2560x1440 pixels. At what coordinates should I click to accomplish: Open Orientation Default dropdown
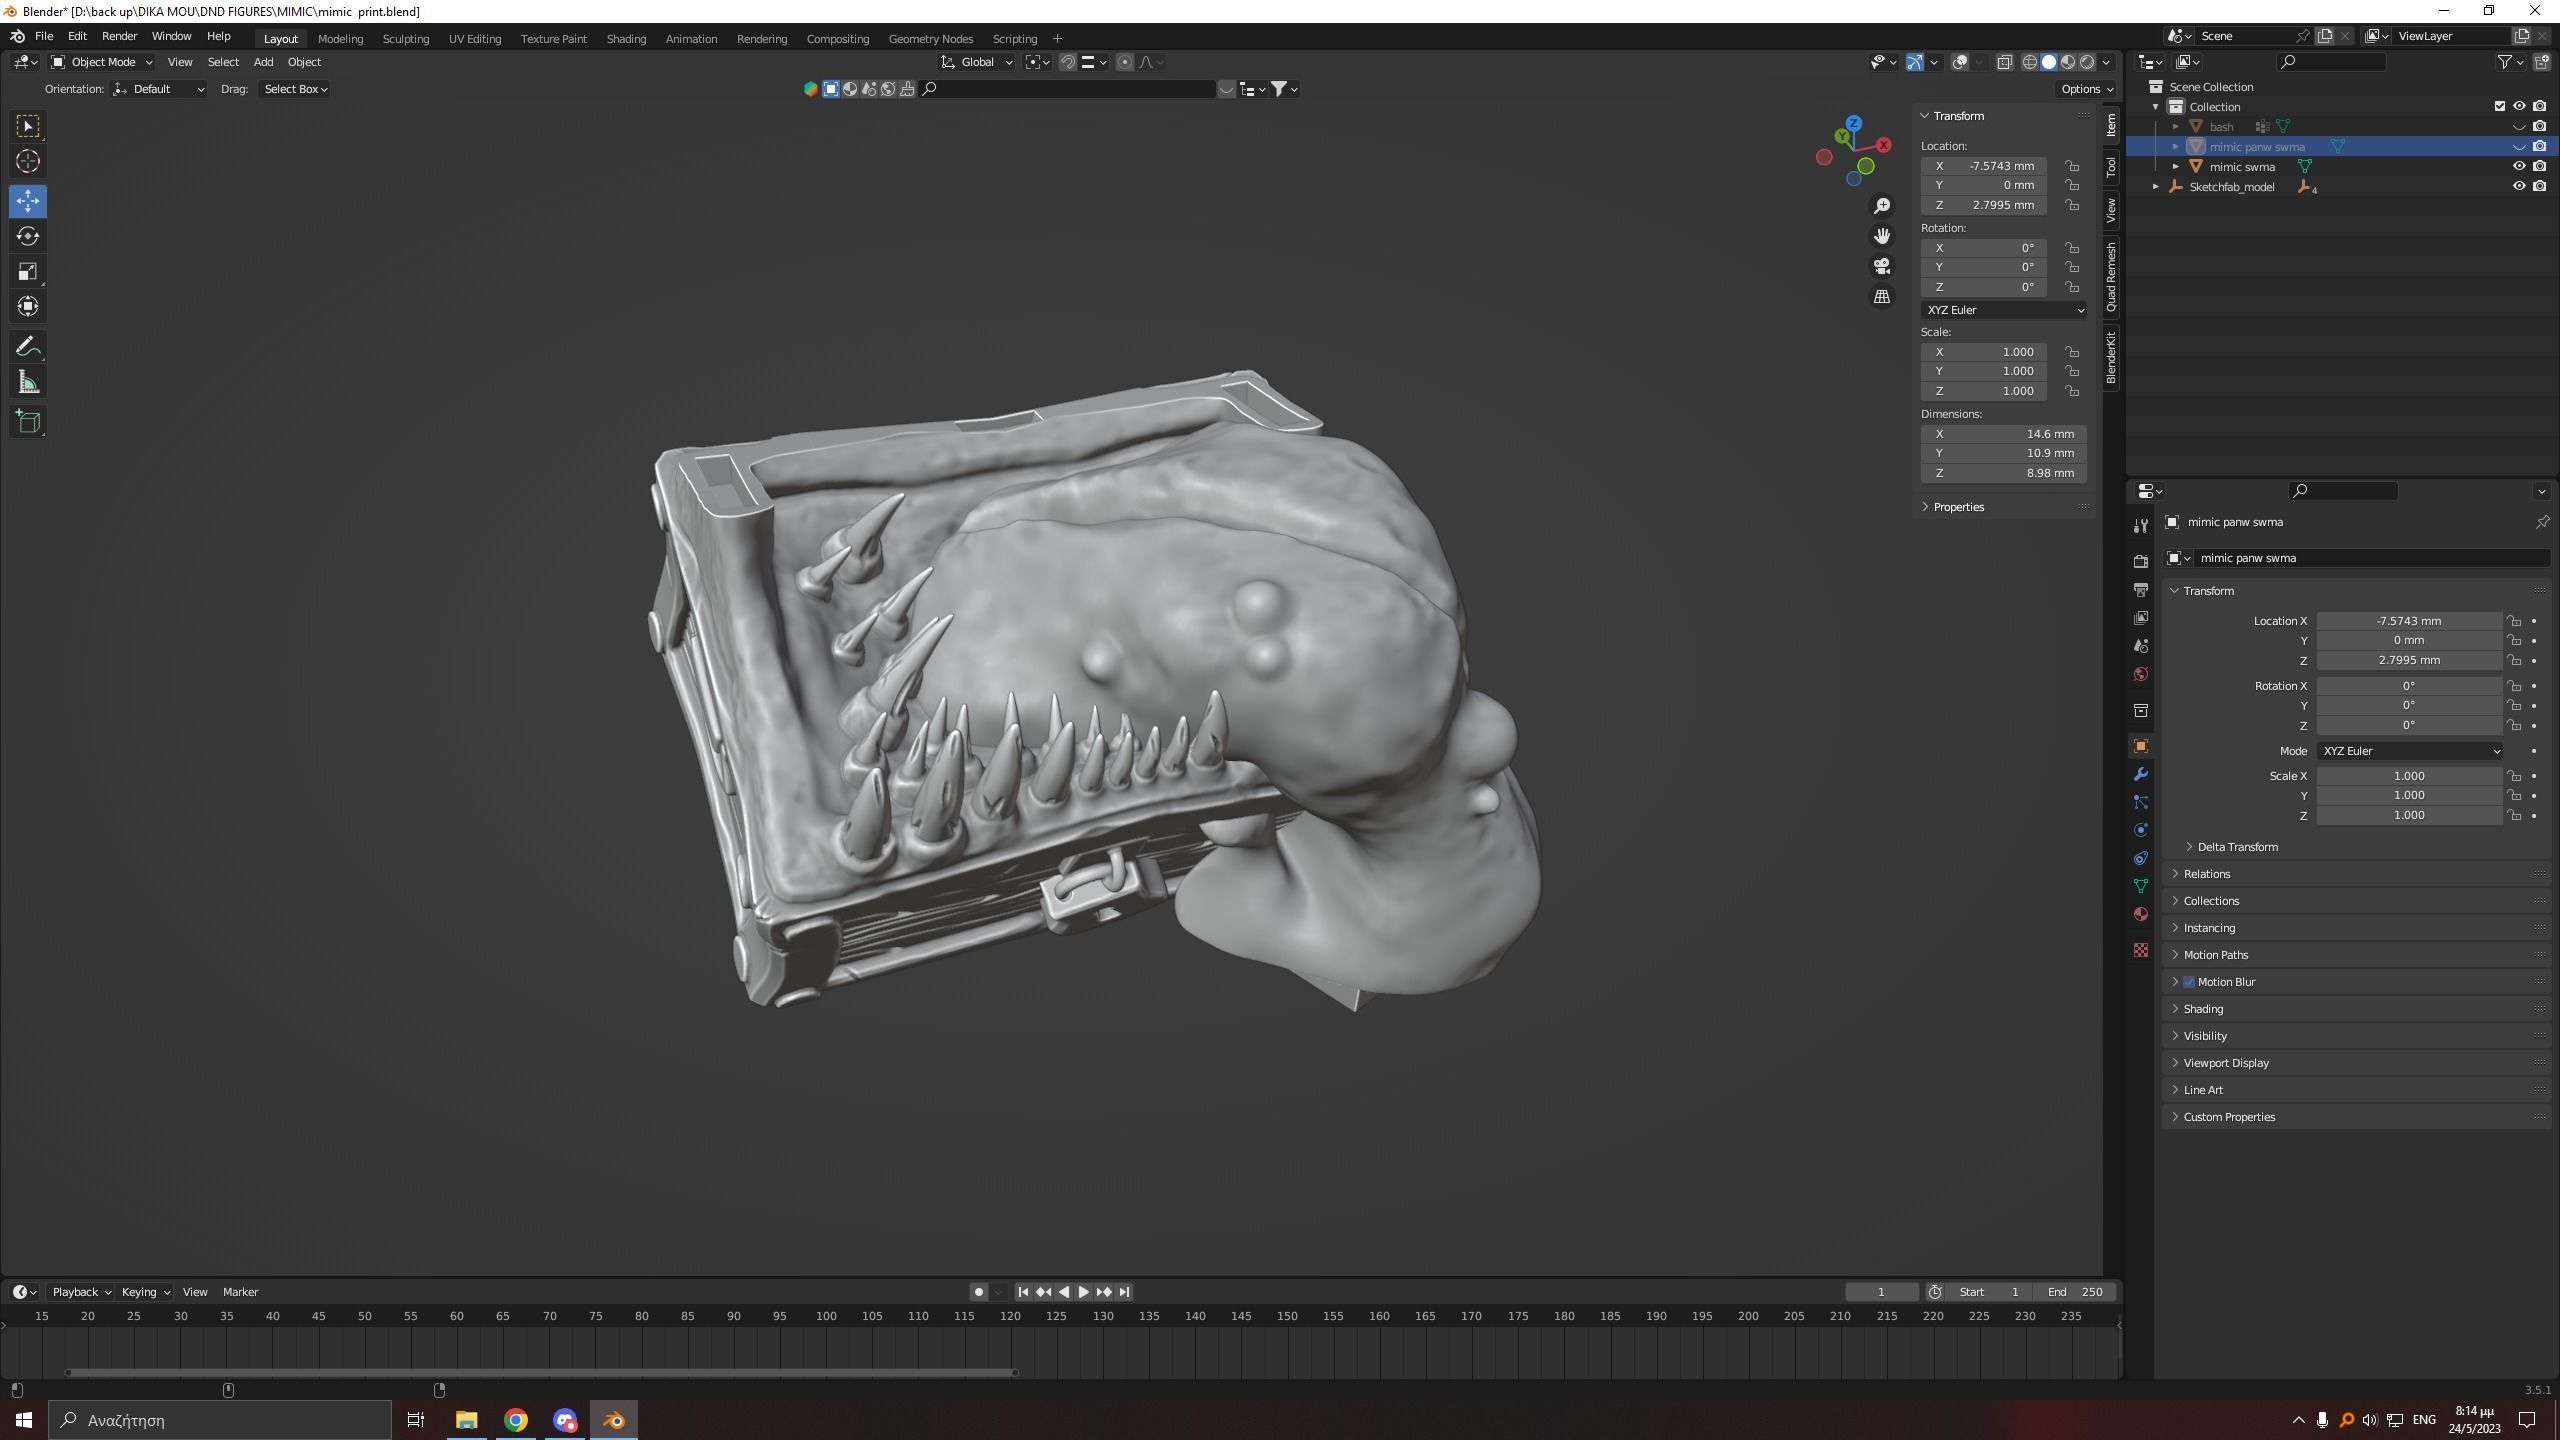pyautogui.click(x=159, y=89)
